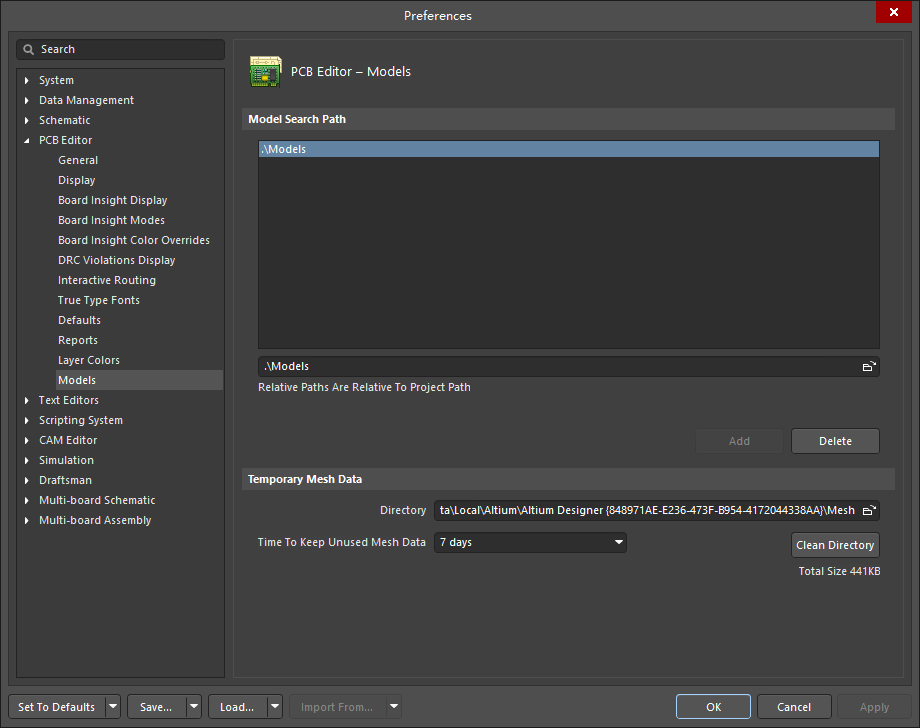Select General under PCB Editor
The width and height of the screenshot is (920, 728).
point(78,160)
